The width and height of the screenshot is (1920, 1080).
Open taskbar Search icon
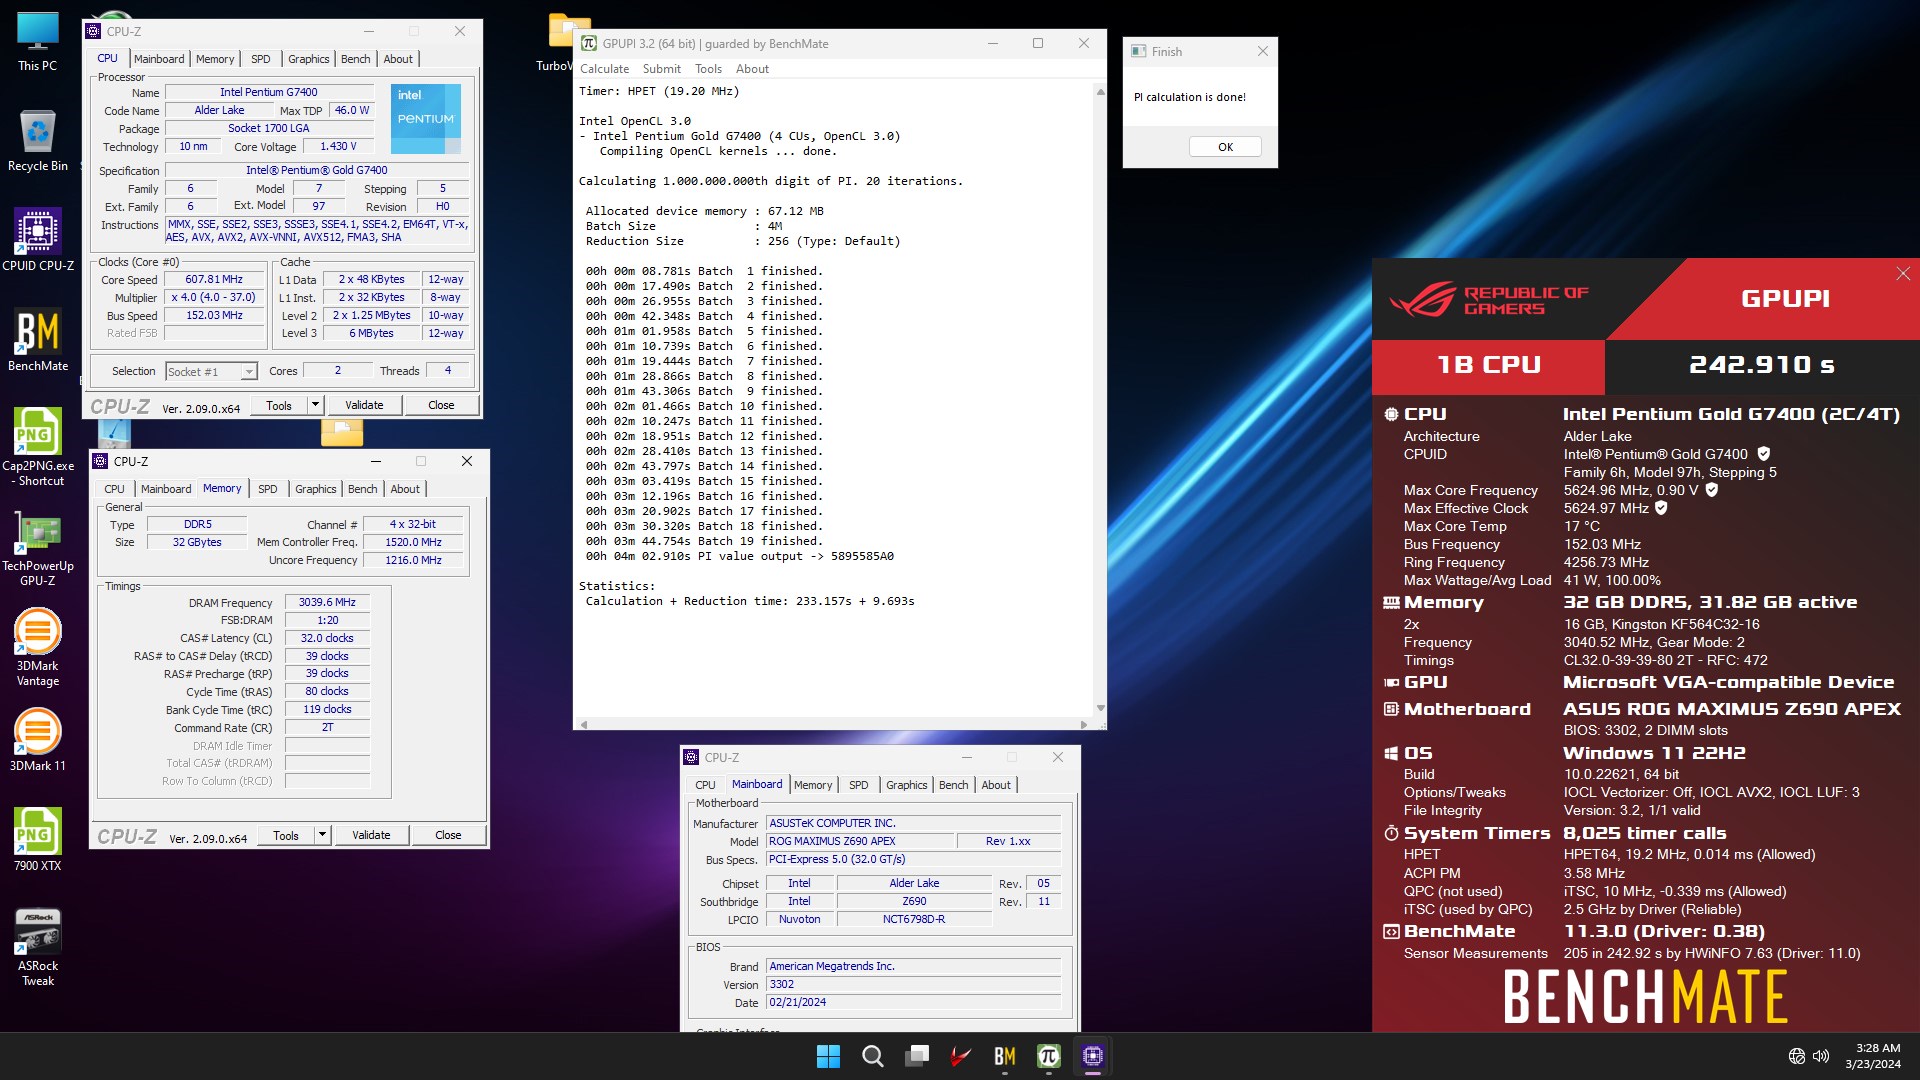point(872,1056)
